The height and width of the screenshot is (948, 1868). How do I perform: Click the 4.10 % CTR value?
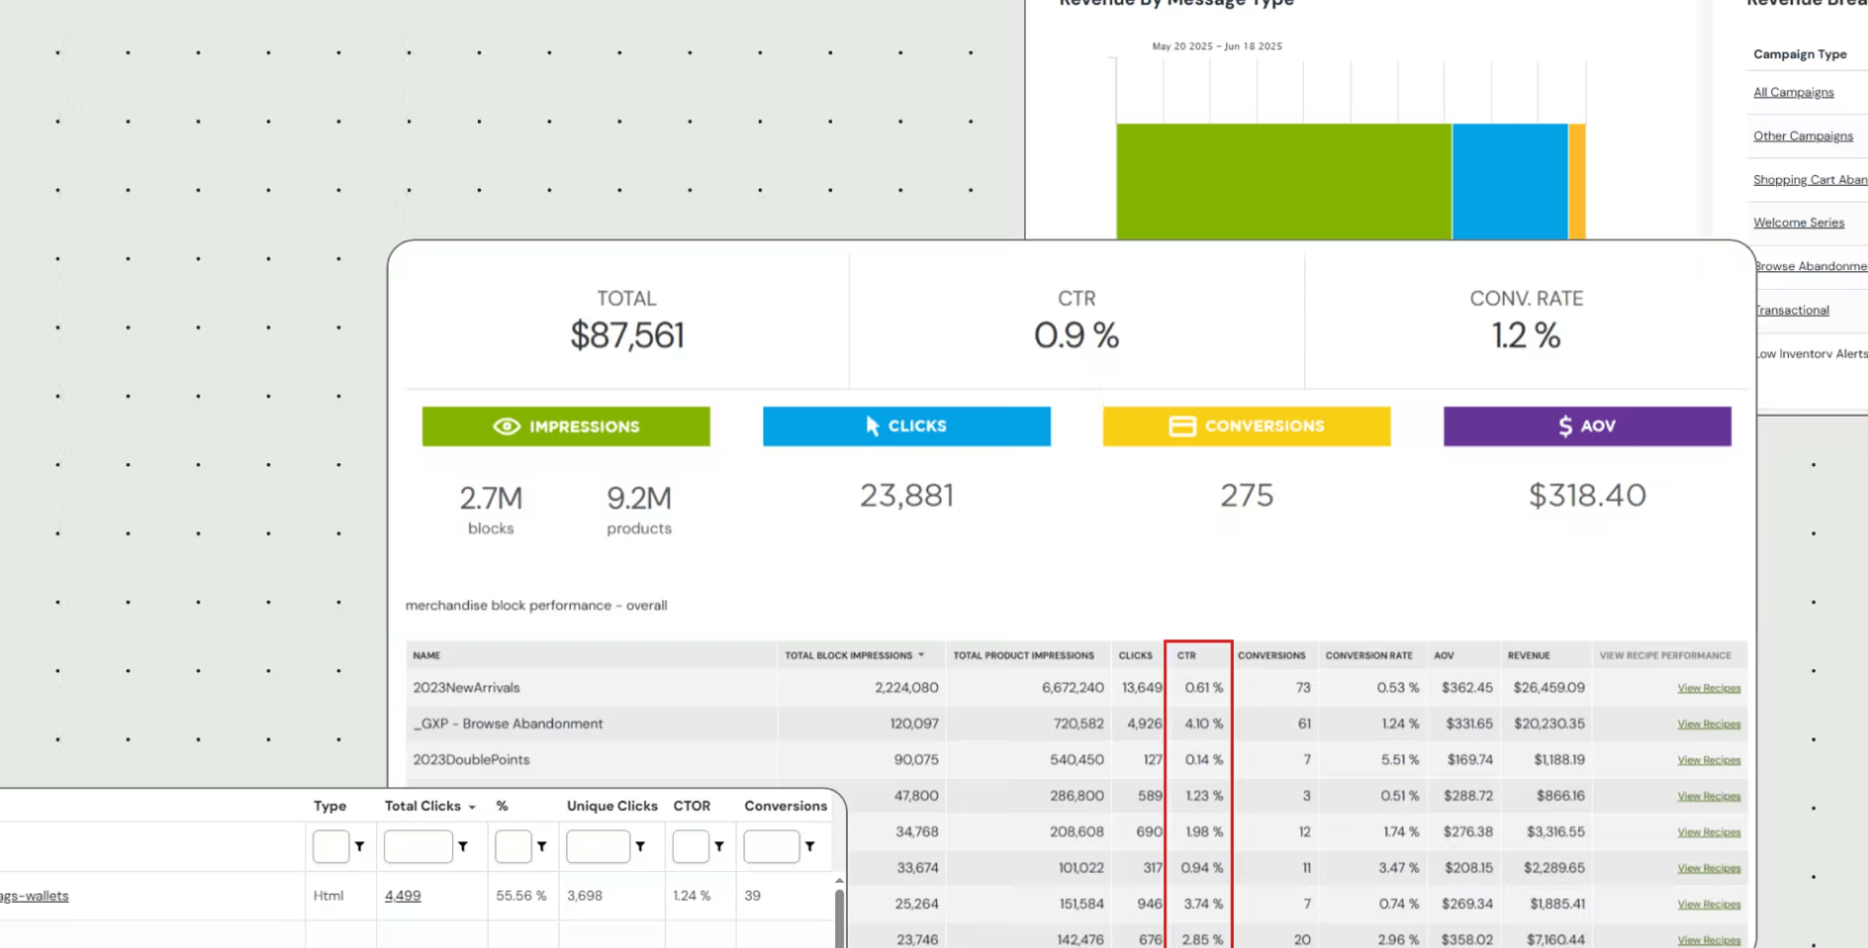click(x=1204, y=724)
